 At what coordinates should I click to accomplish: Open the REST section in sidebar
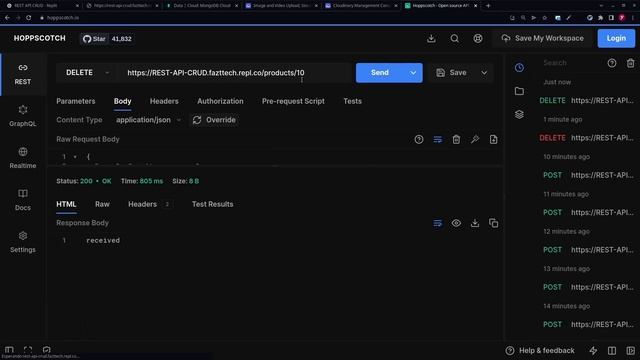pos(23,74)
